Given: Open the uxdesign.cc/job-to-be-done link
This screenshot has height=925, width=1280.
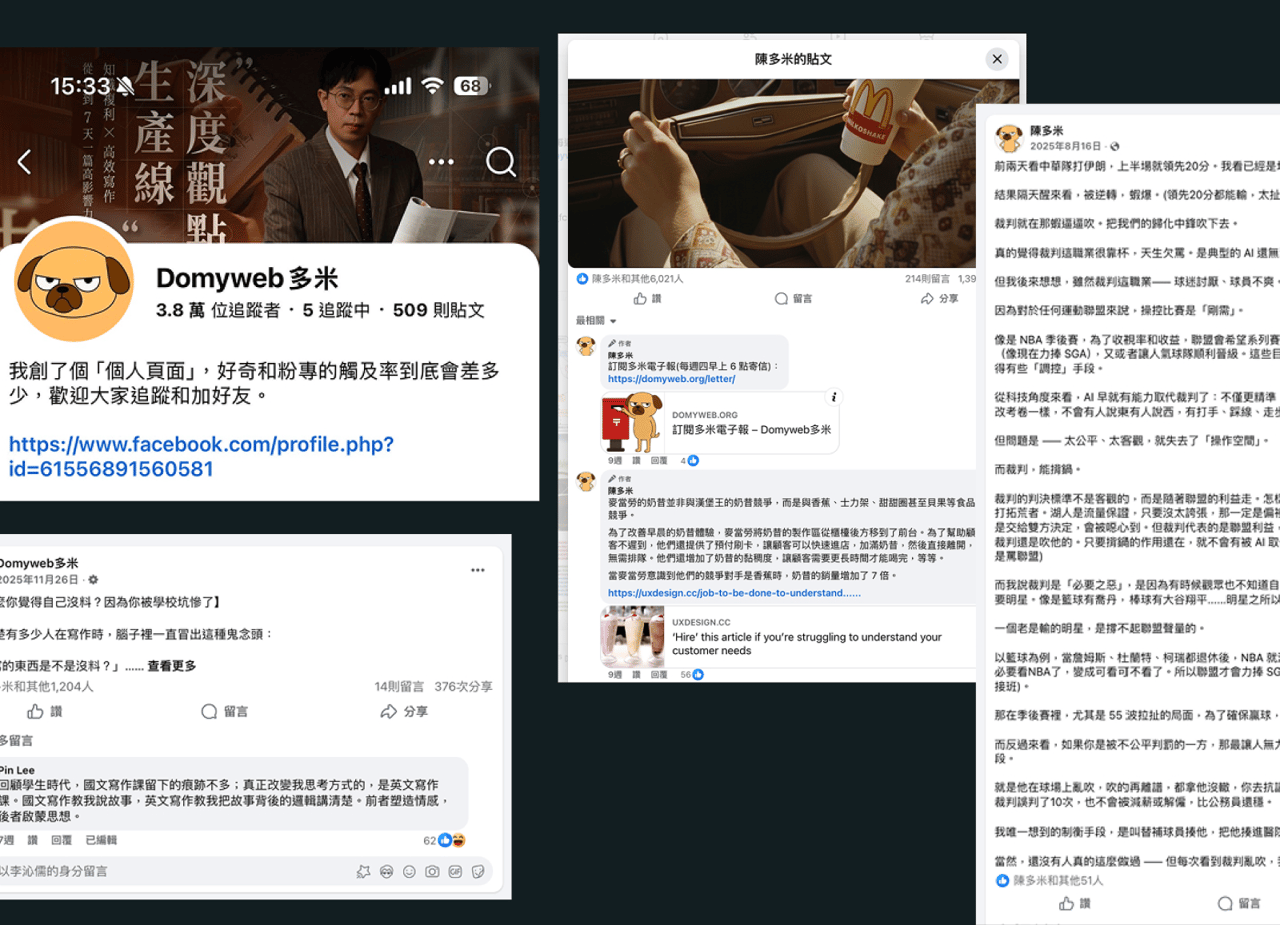Looking at the screenshot, I should 734,593.
